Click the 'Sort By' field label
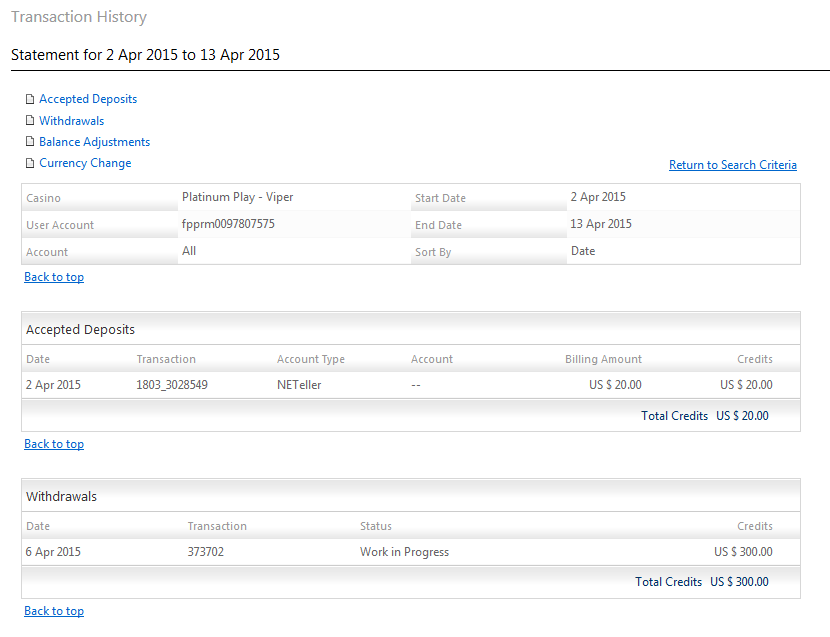Viewport: 830px width, 637px height. point(433,252)
